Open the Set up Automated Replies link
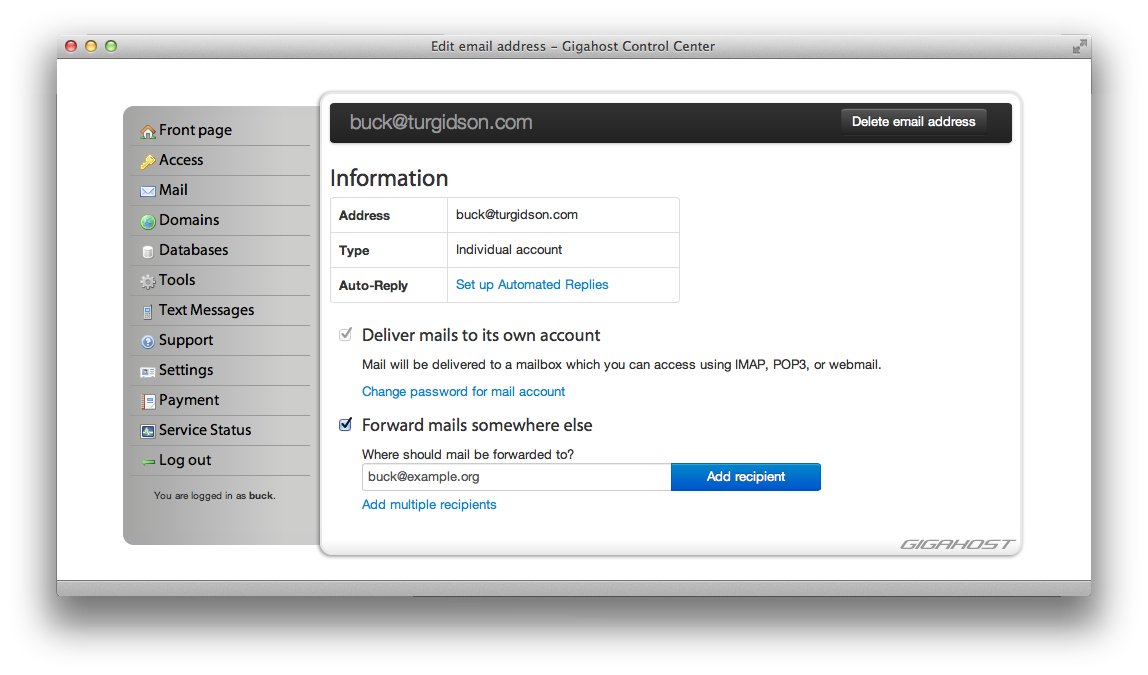This screenshot has height=675, width=1148. [x=532, y=285]
